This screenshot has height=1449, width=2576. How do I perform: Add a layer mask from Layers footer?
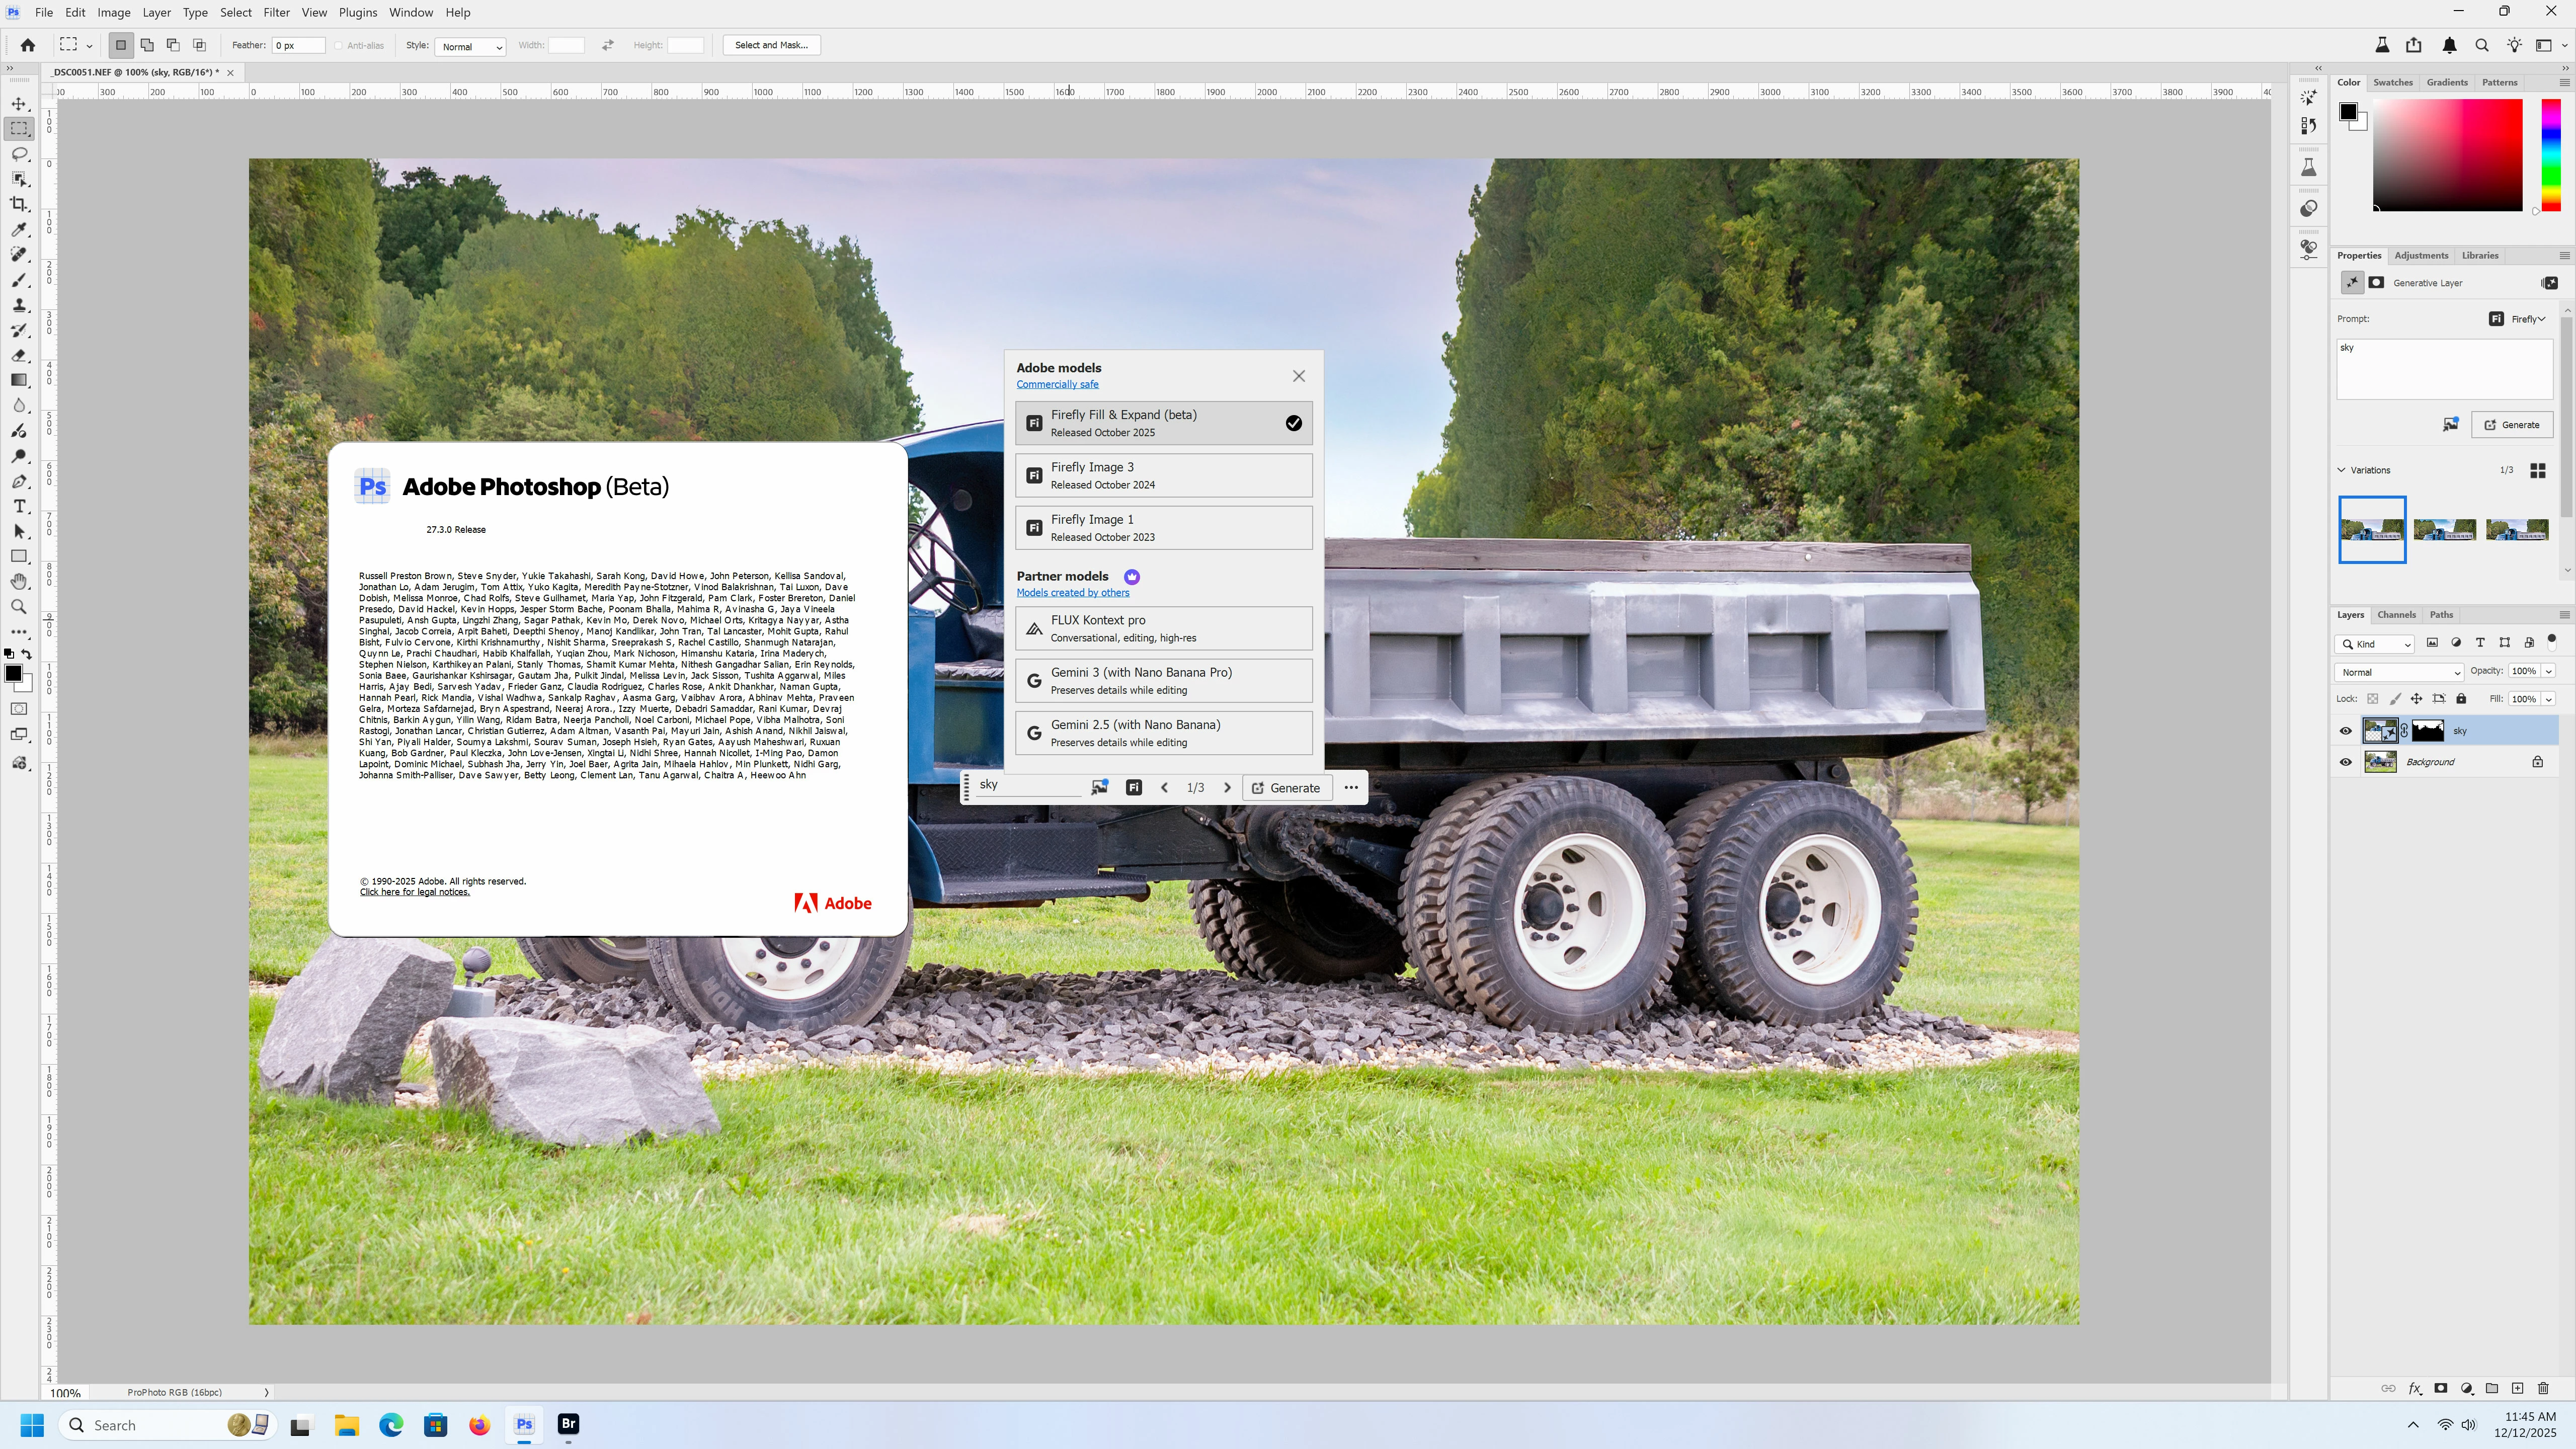2441,1388
